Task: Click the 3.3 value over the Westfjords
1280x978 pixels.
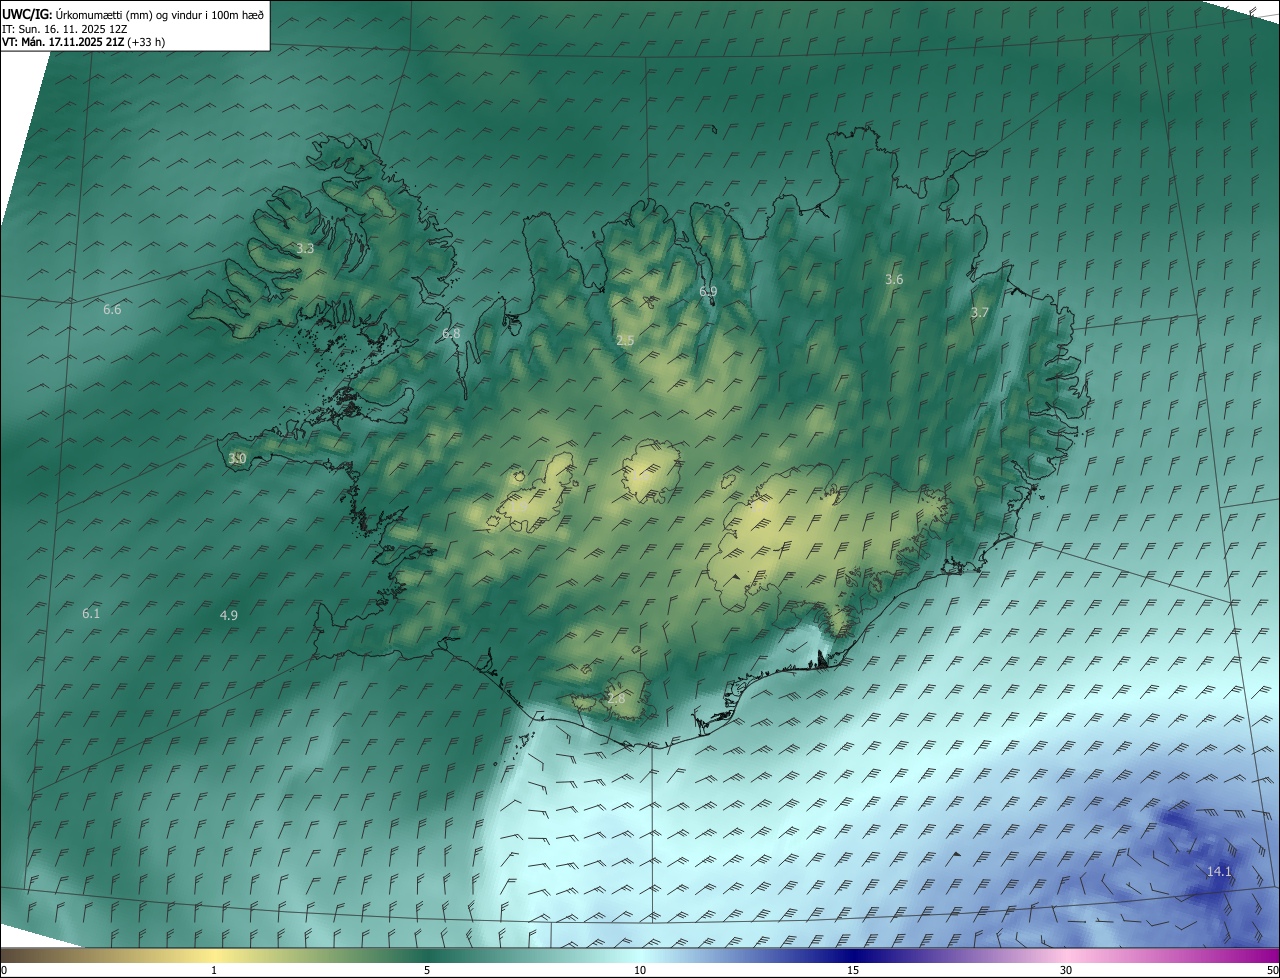Action: tap(306, 248)
